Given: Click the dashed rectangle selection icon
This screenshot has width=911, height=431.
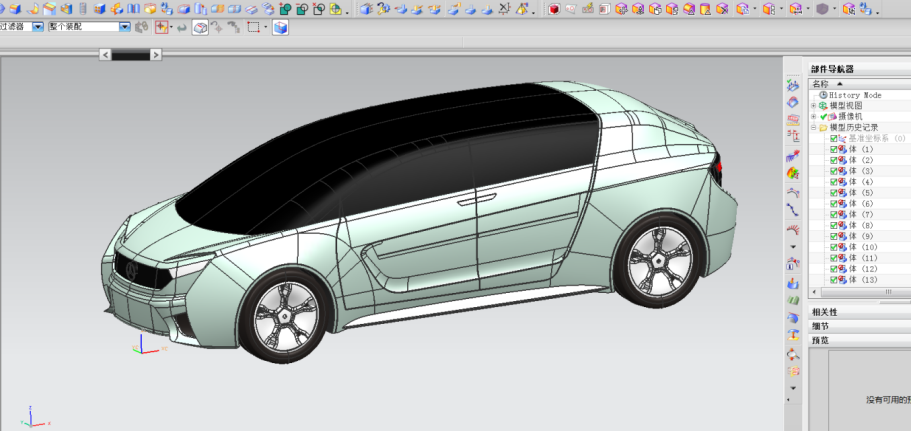Looking at the screenshot, I should pyautogui.click(x=253, y=27).
